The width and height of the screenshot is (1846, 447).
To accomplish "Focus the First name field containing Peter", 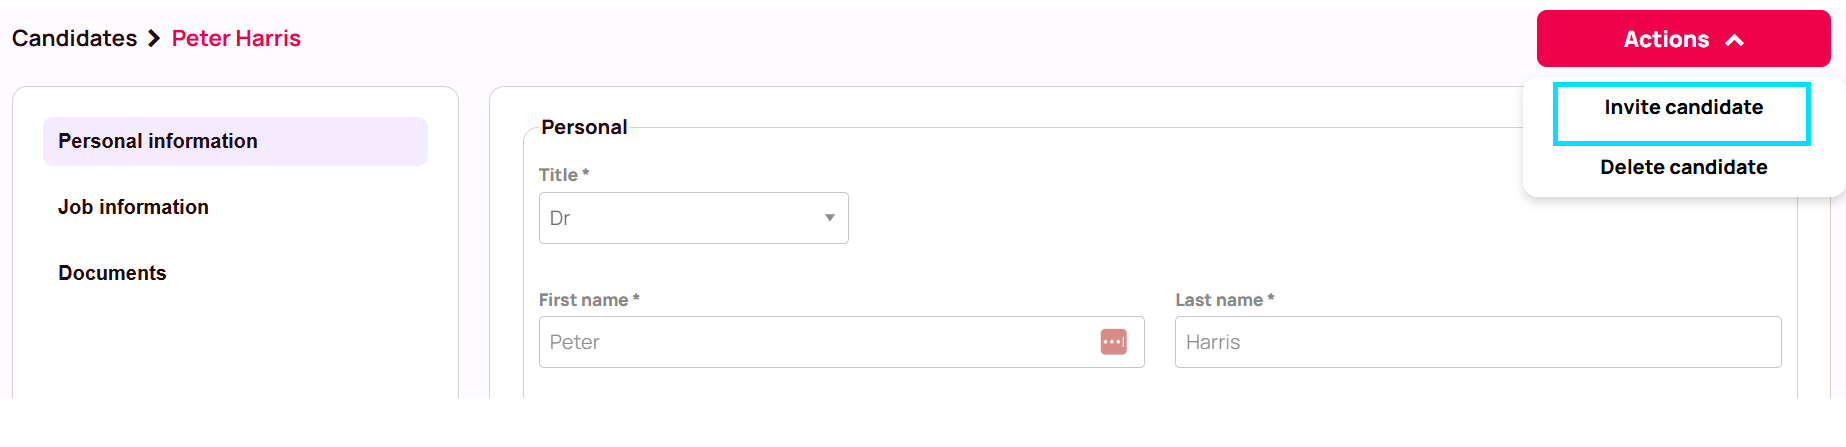I will [x=841, y=342].
